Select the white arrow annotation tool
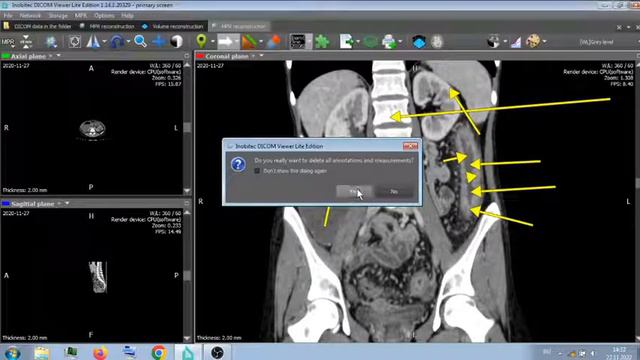The width and height of the screenshot is (640, 360). (x=225, y=42)
